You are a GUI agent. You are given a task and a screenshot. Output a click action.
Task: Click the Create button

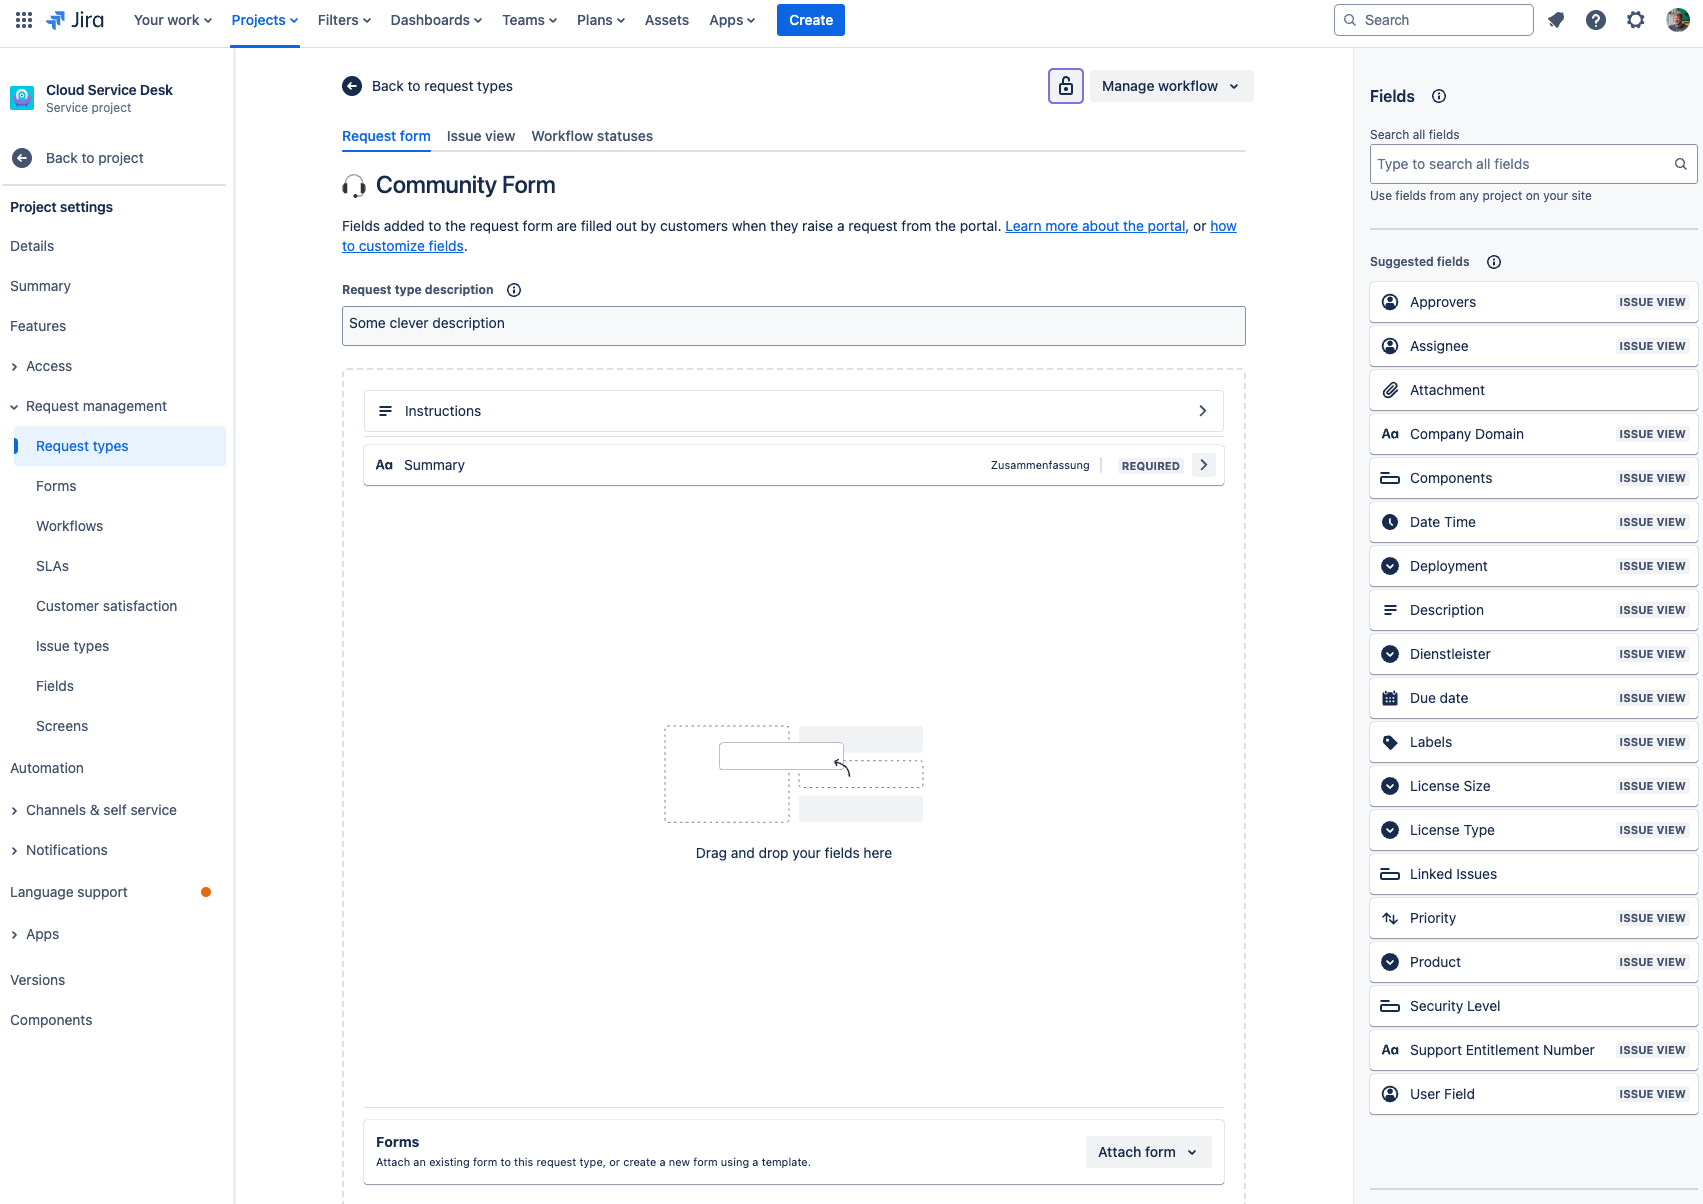(810, 19)
